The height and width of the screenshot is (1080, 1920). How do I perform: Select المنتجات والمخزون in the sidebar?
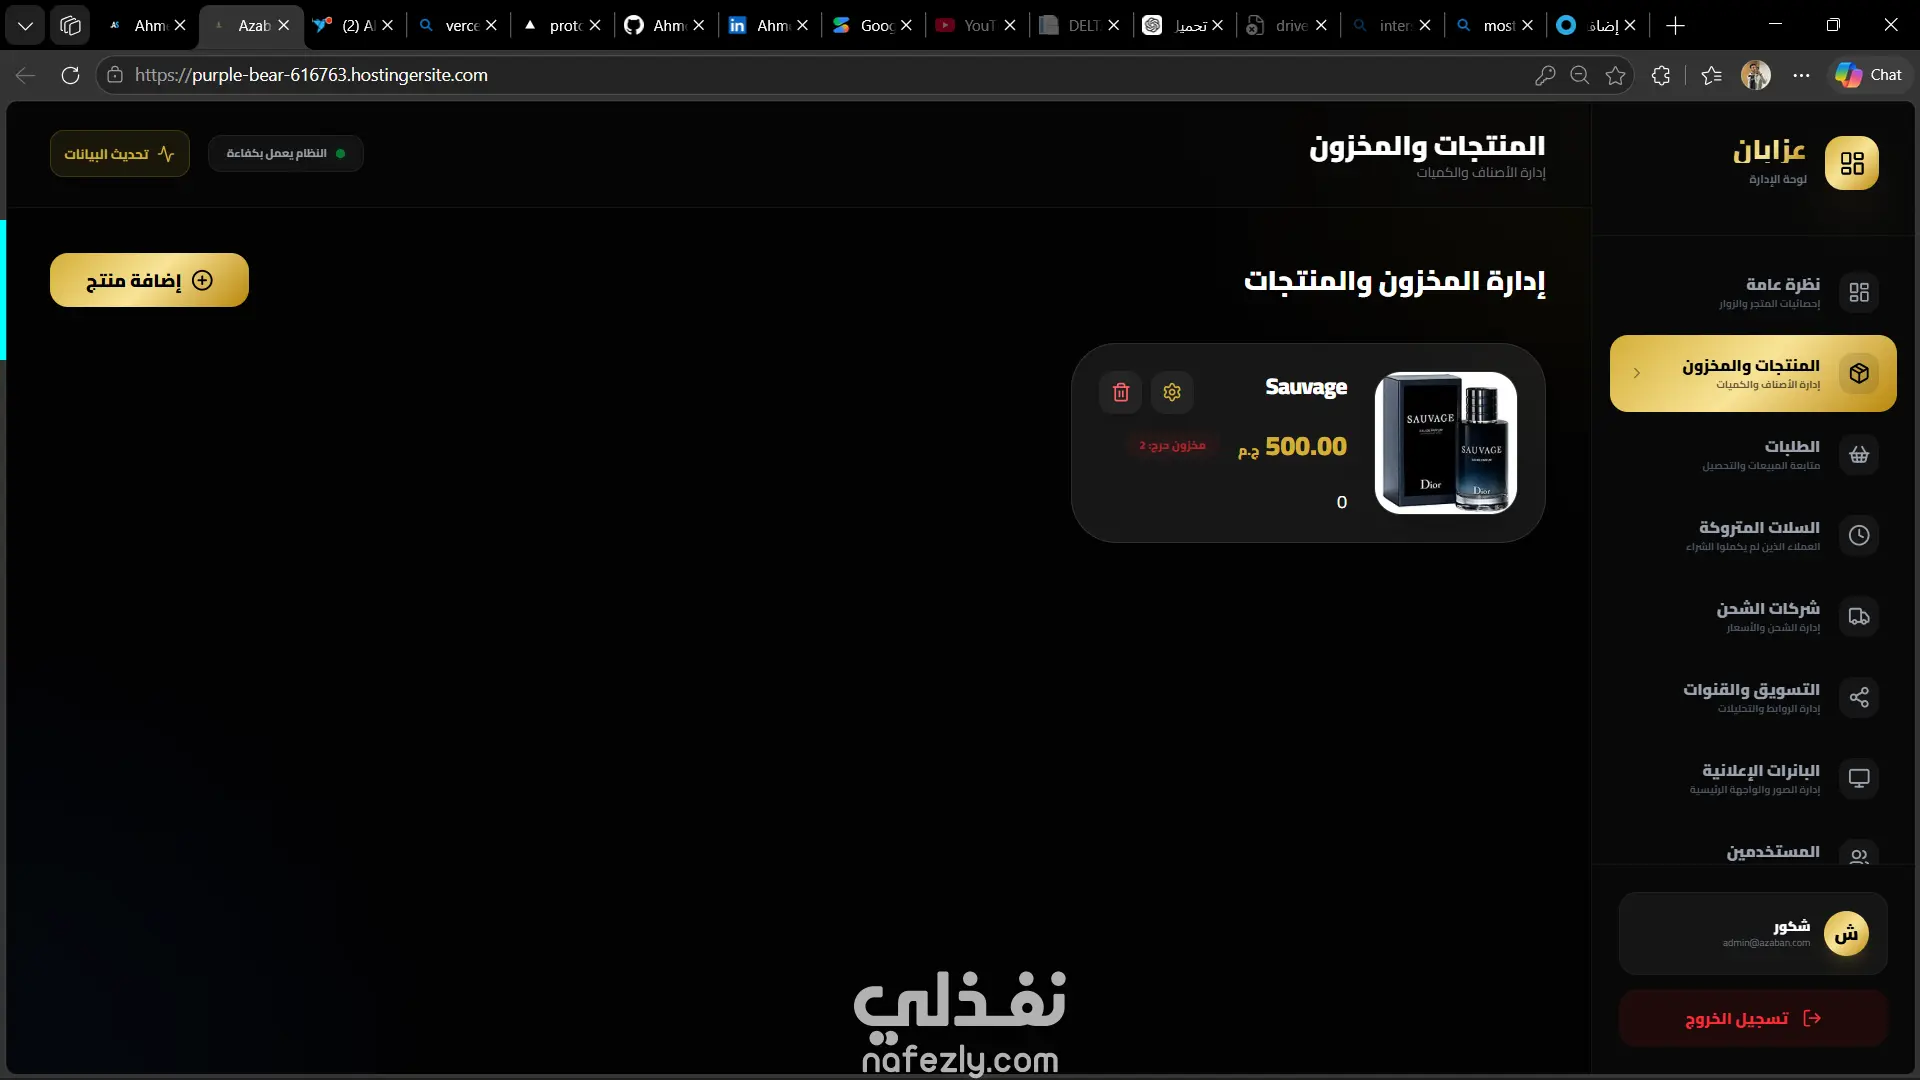coord(1753,373)
